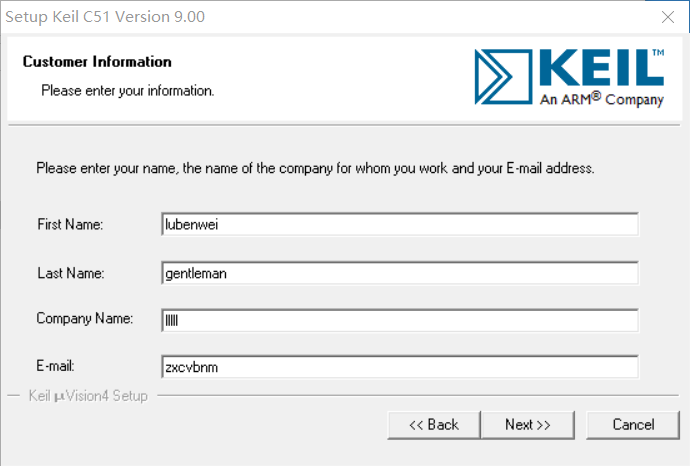The width and height of the screenshot is (690, 466).
Task: Click the E-mail field containing zxcvbnm
Action: (399, 367)
